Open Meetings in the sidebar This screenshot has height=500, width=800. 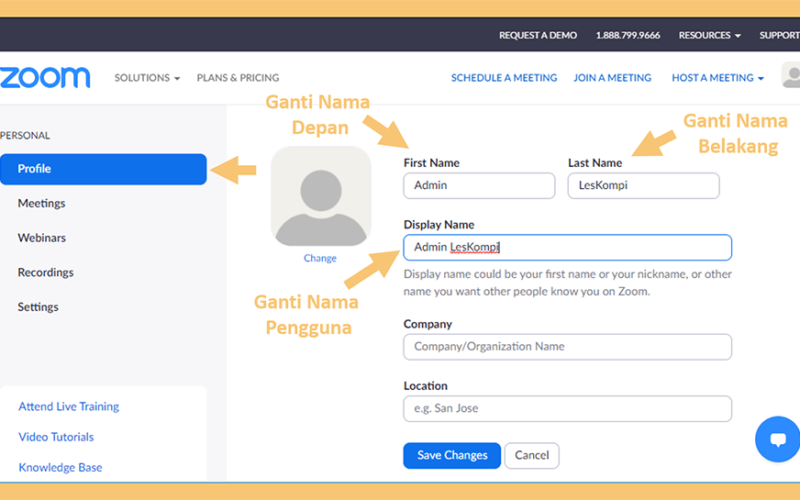tap(41, 203)
